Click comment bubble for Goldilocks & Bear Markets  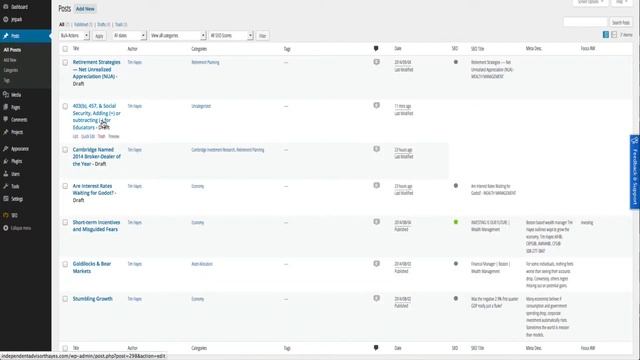(376, 264)
